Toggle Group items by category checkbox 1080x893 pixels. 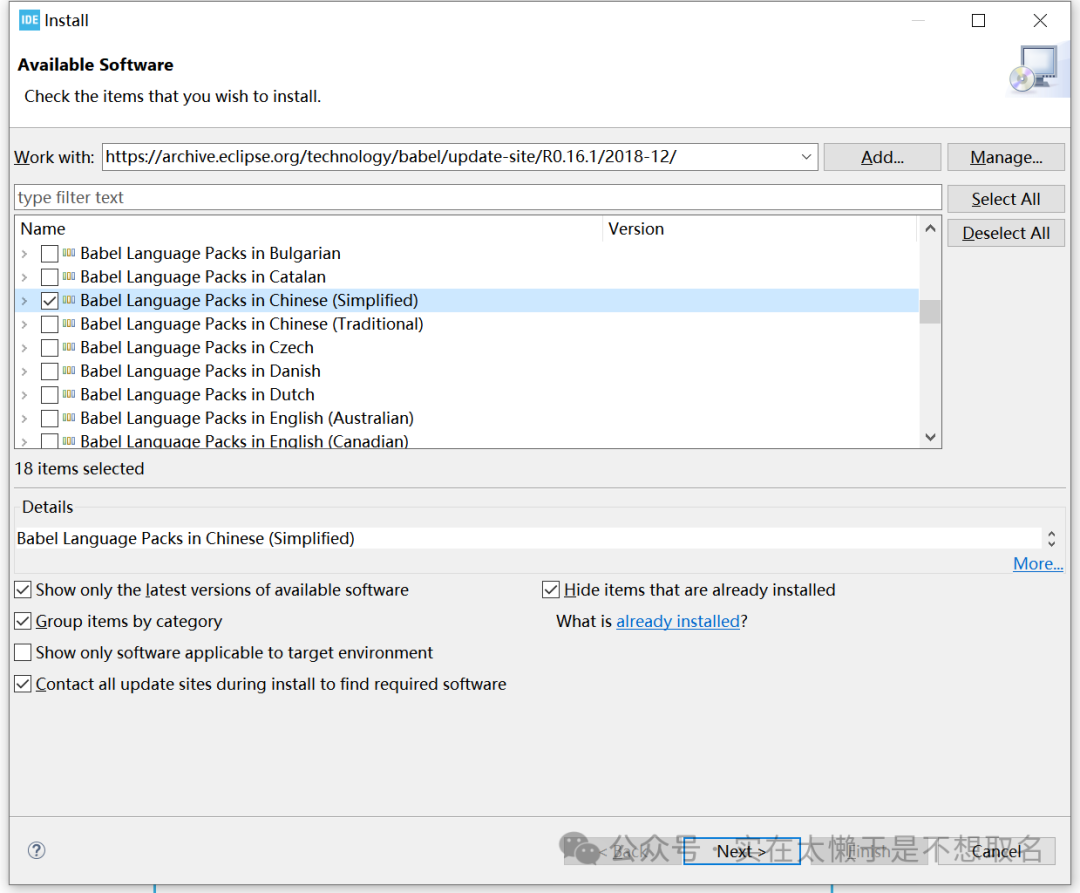[23, 621]
